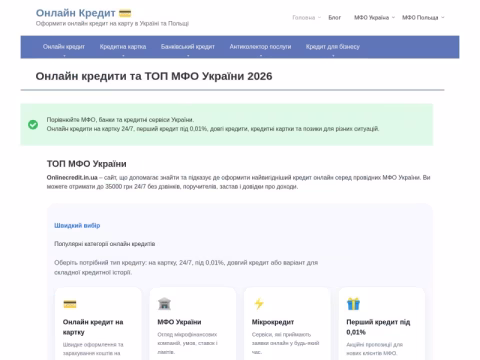The image size is (480, 360).
Task: Expand the submenu indicator under Кредит для бізнесу
Action: [x=333, y=55]
